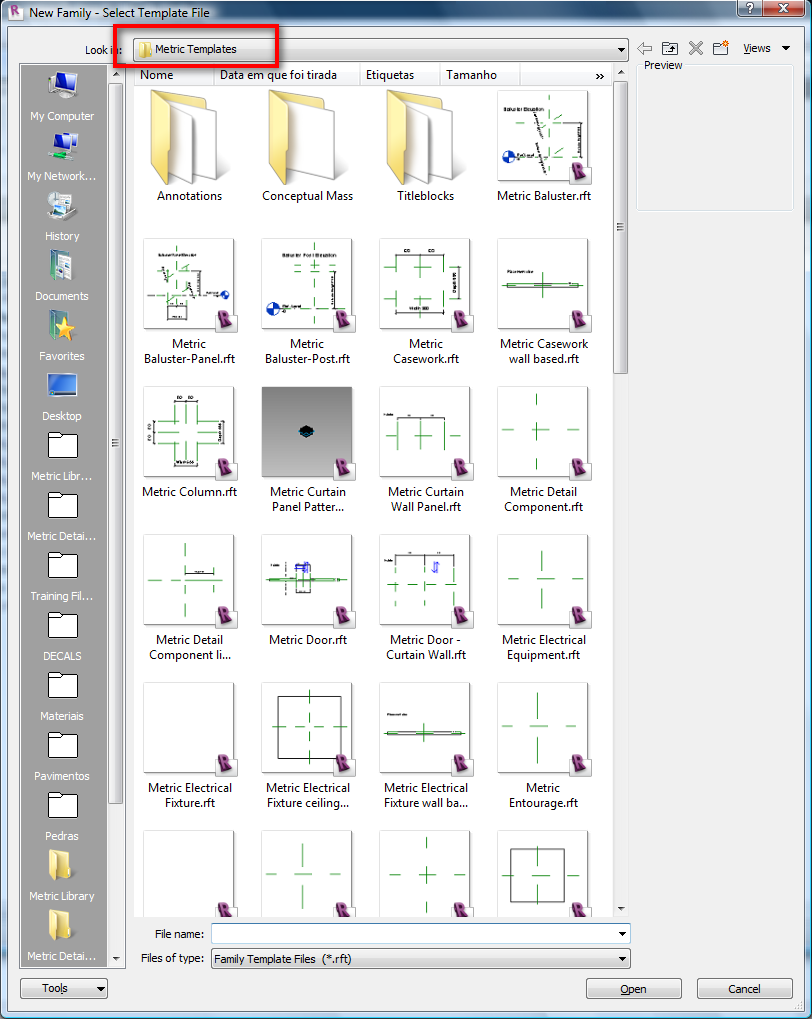Select Metric Curtain Wall Panel.rft

(425, 450)
